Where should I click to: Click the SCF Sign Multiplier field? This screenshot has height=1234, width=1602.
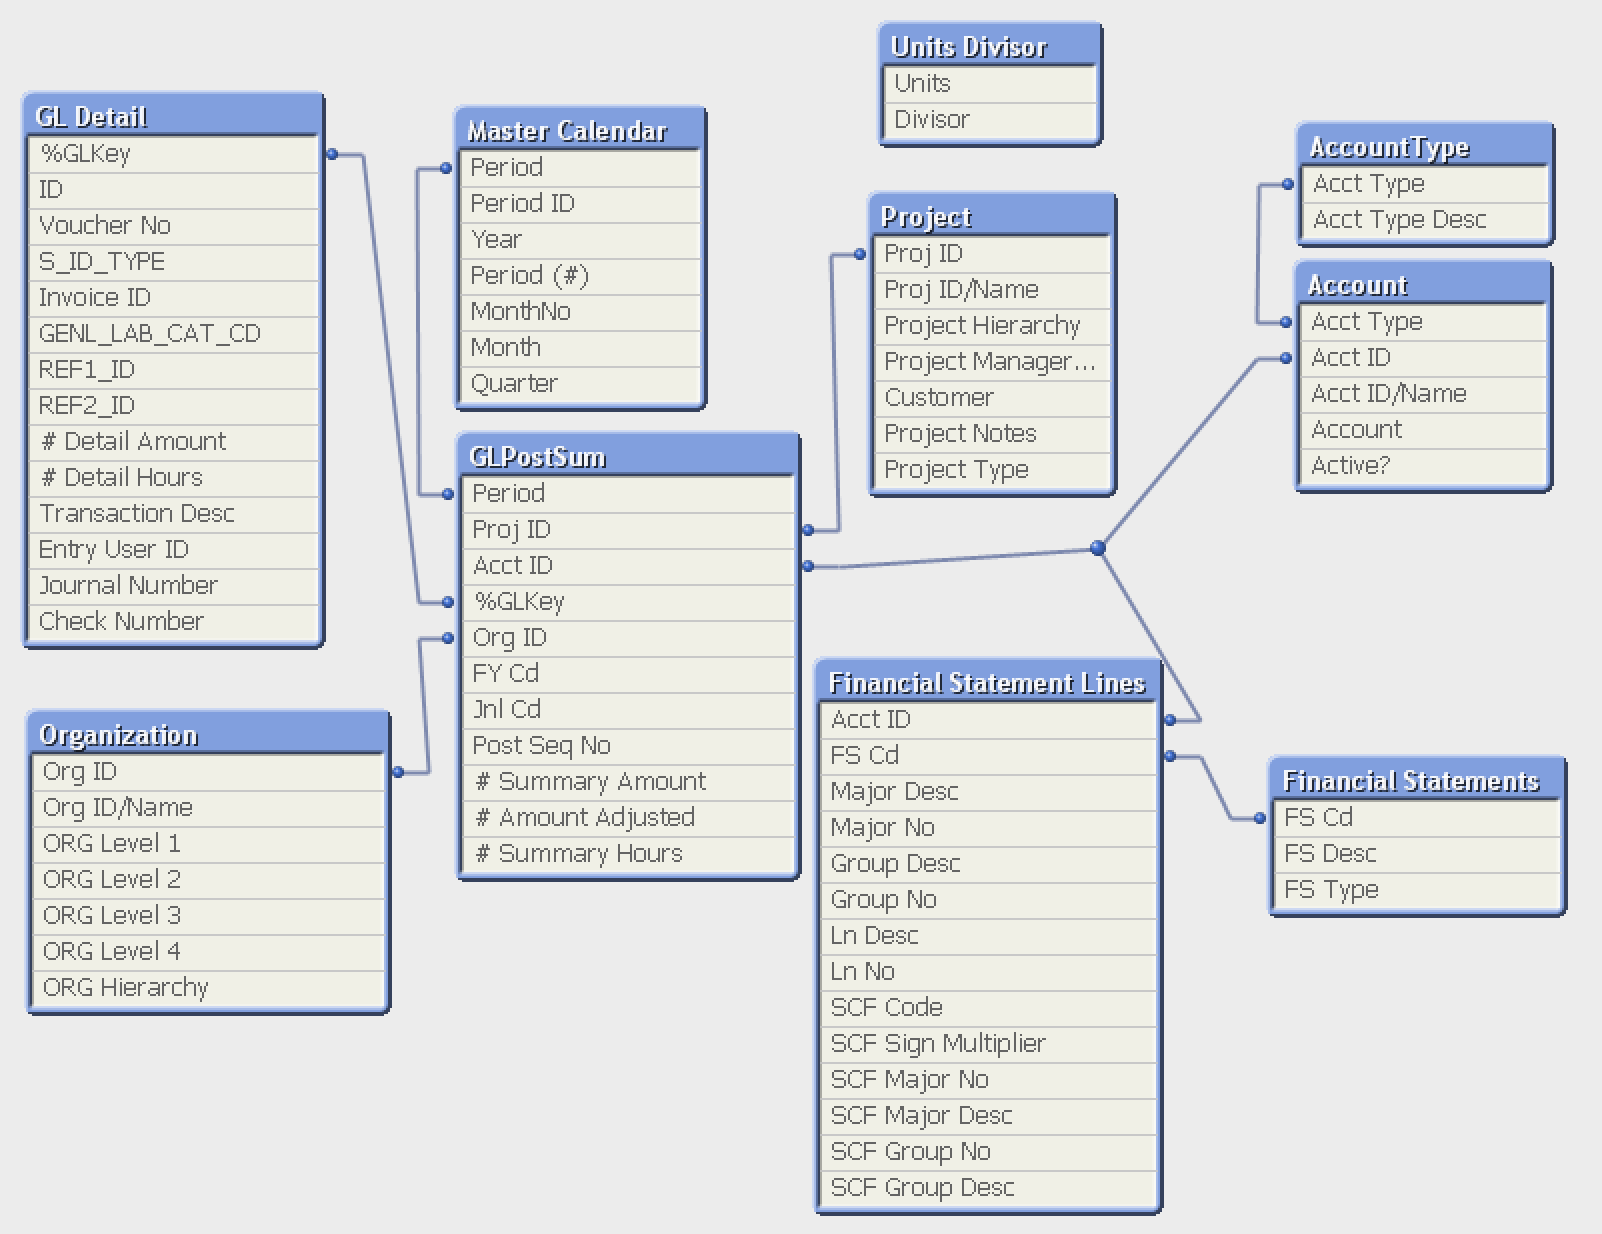coord(988,1044)
